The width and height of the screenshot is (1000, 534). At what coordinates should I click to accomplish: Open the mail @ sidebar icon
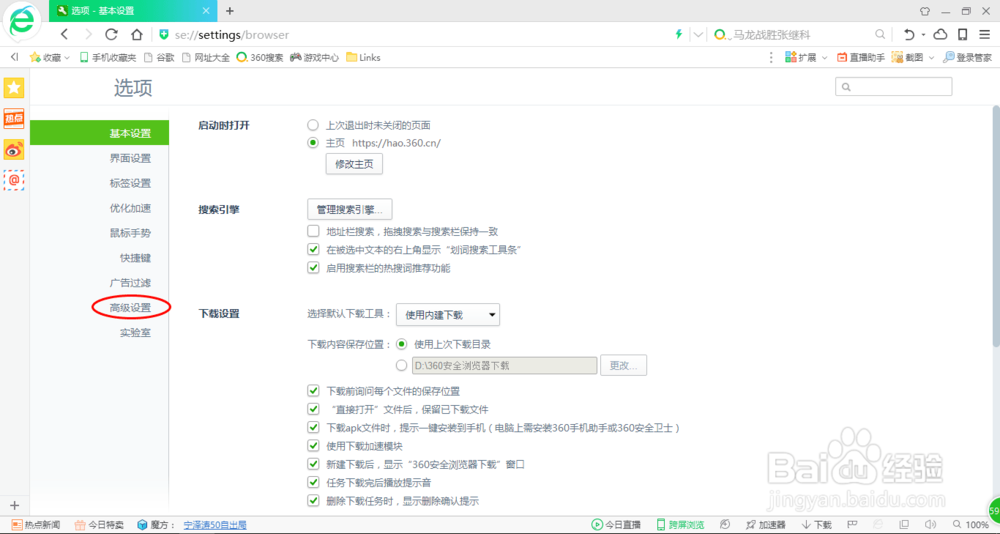click(x=14, y=181)
